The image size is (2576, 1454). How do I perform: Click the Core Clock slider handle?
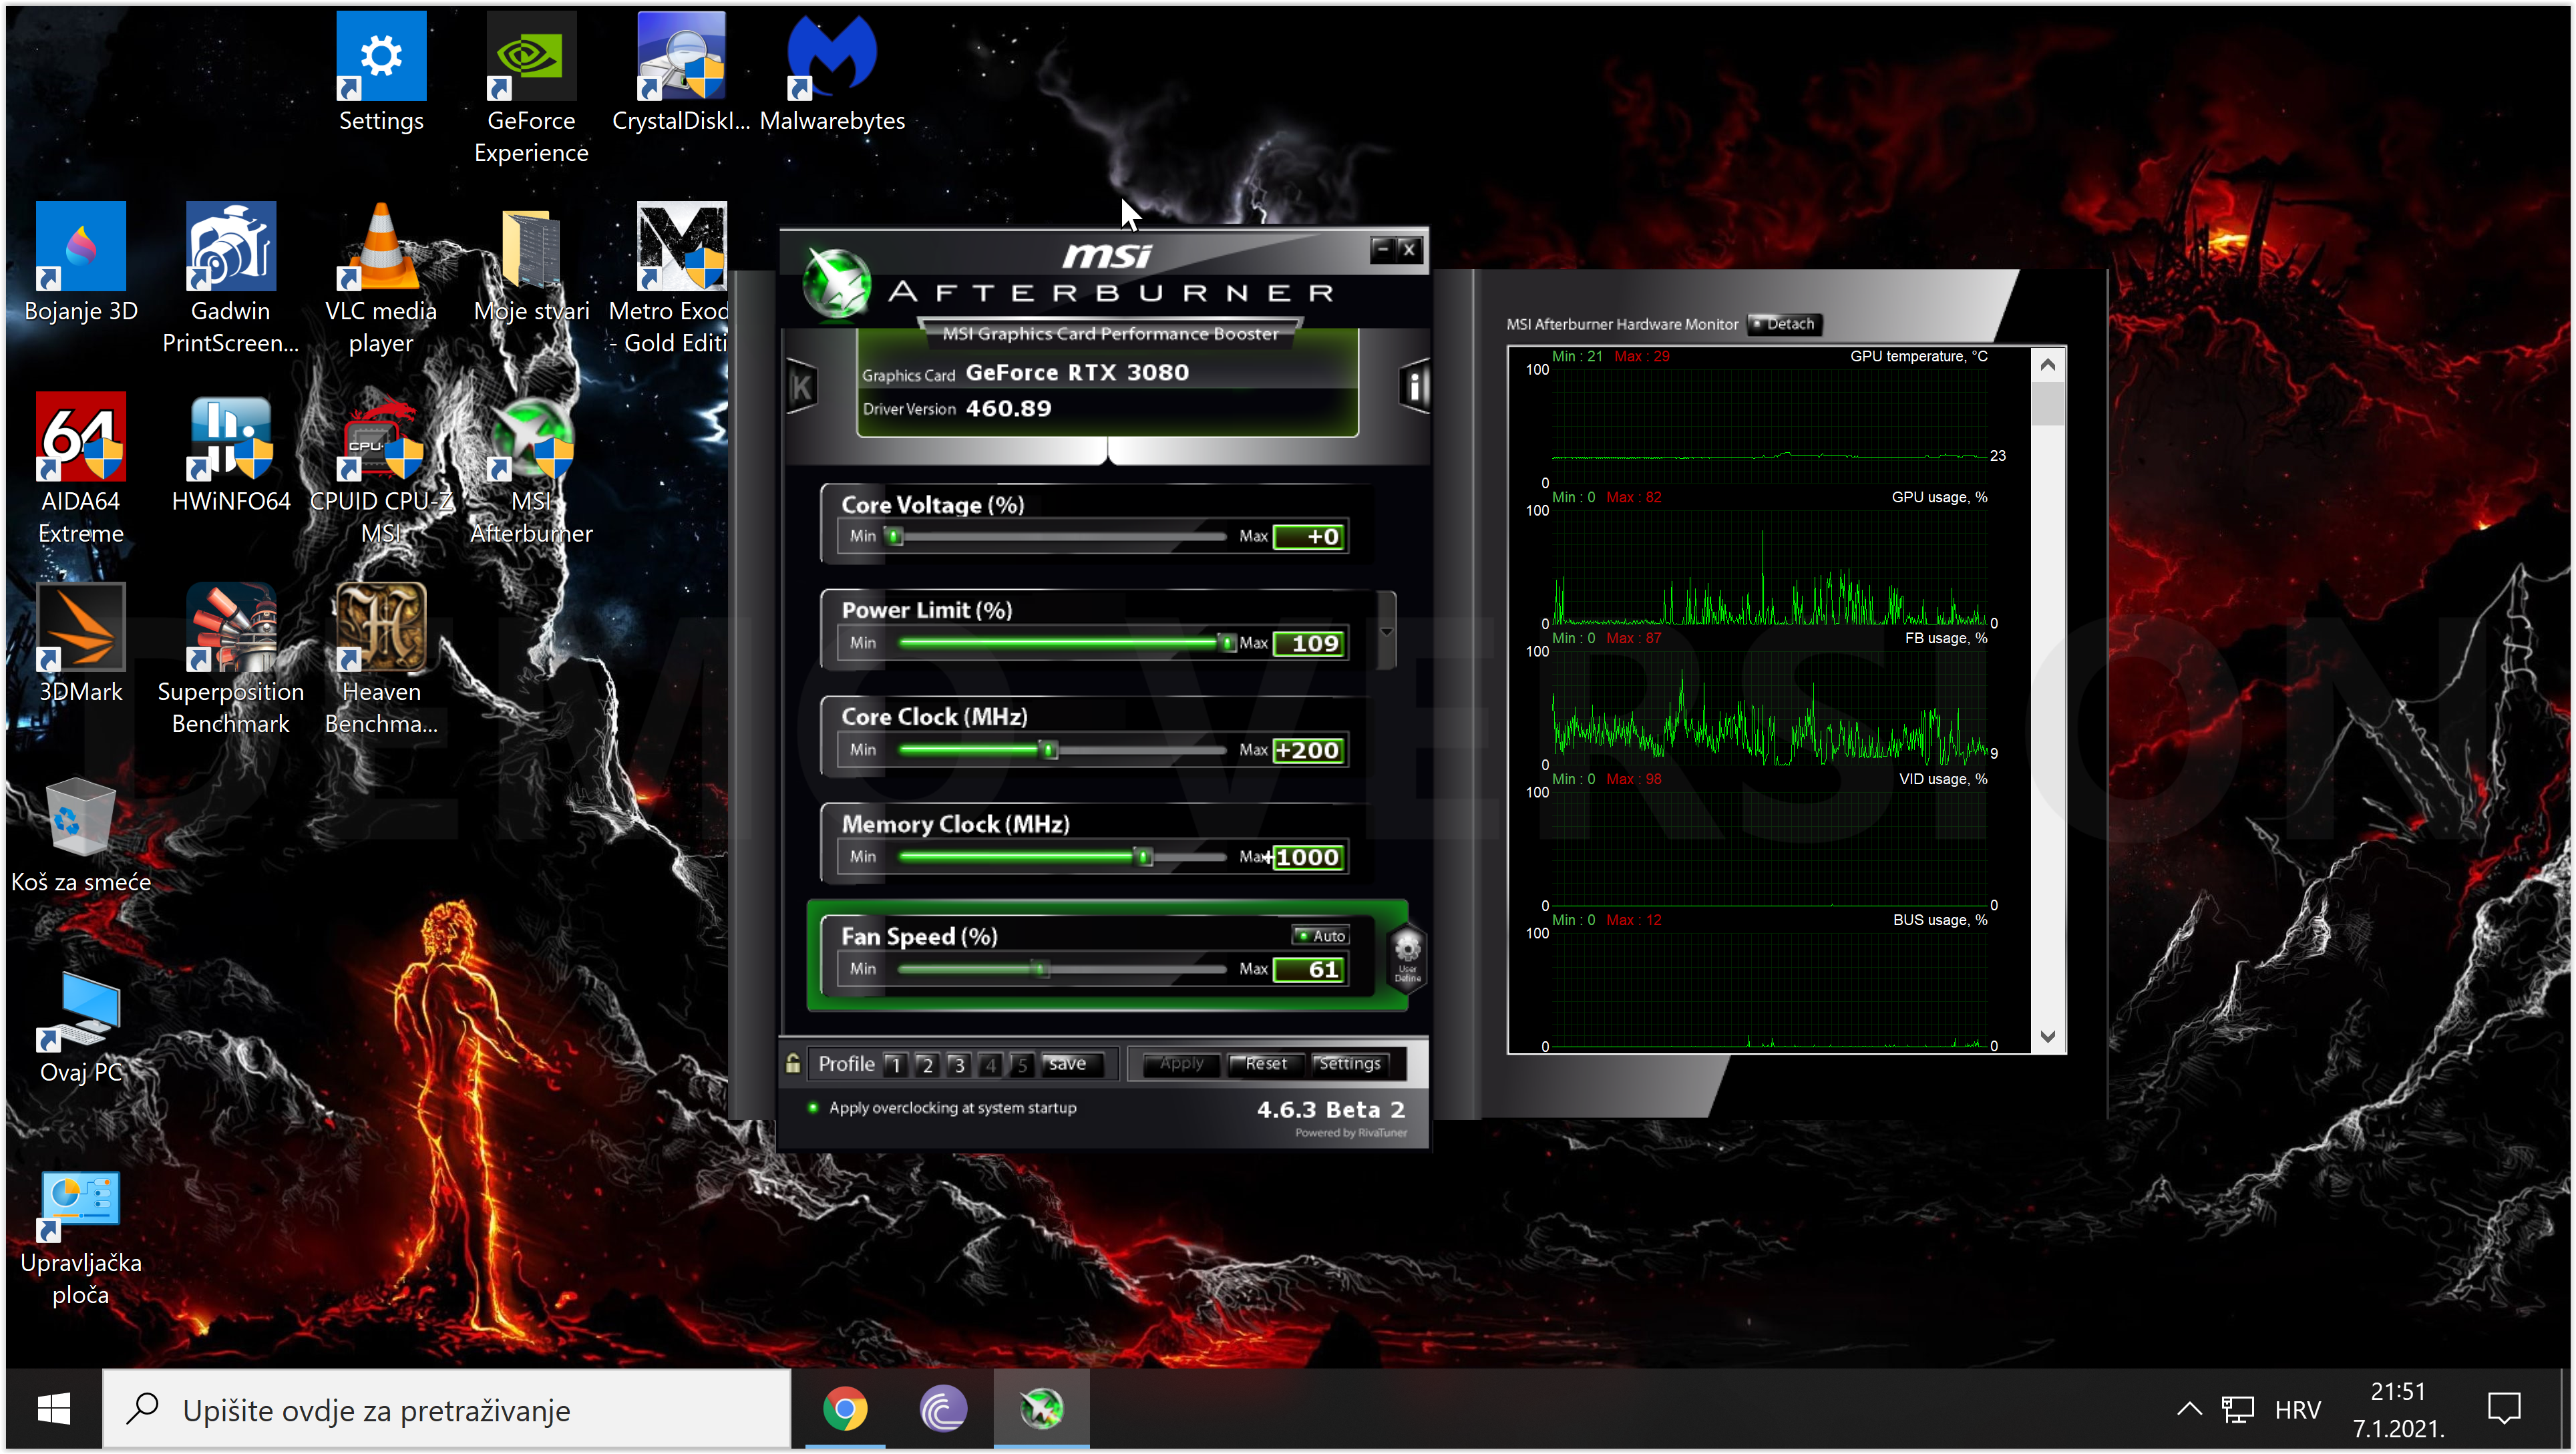click(x=1049, y=750)
